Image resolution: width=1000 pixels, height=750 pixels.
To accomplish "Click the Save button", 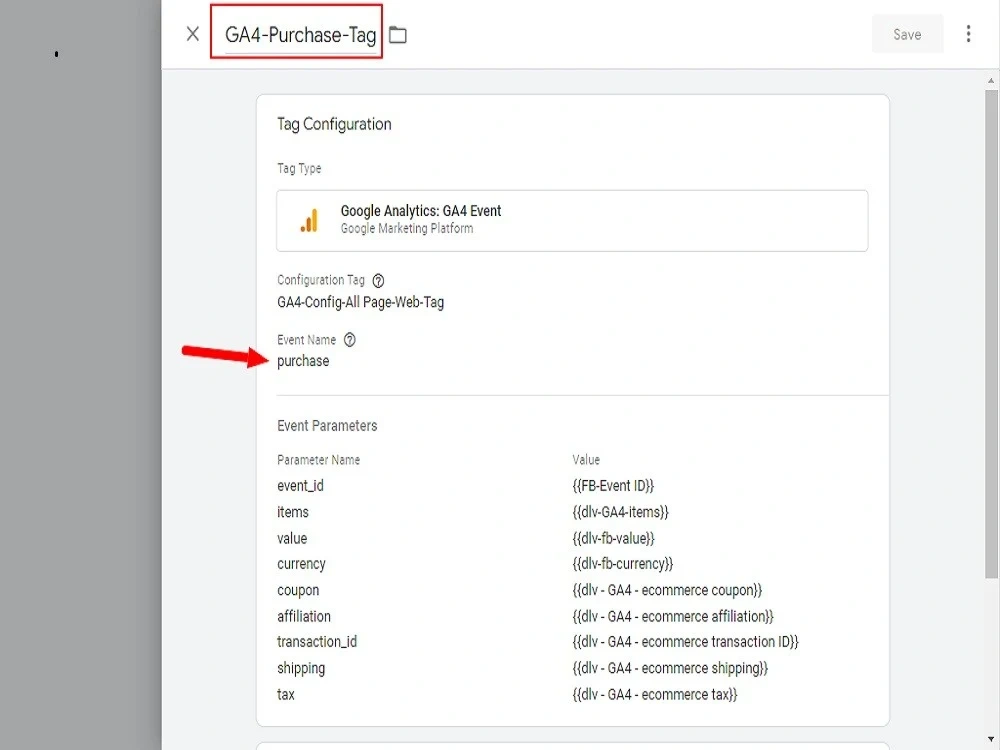I will [907, 34].
